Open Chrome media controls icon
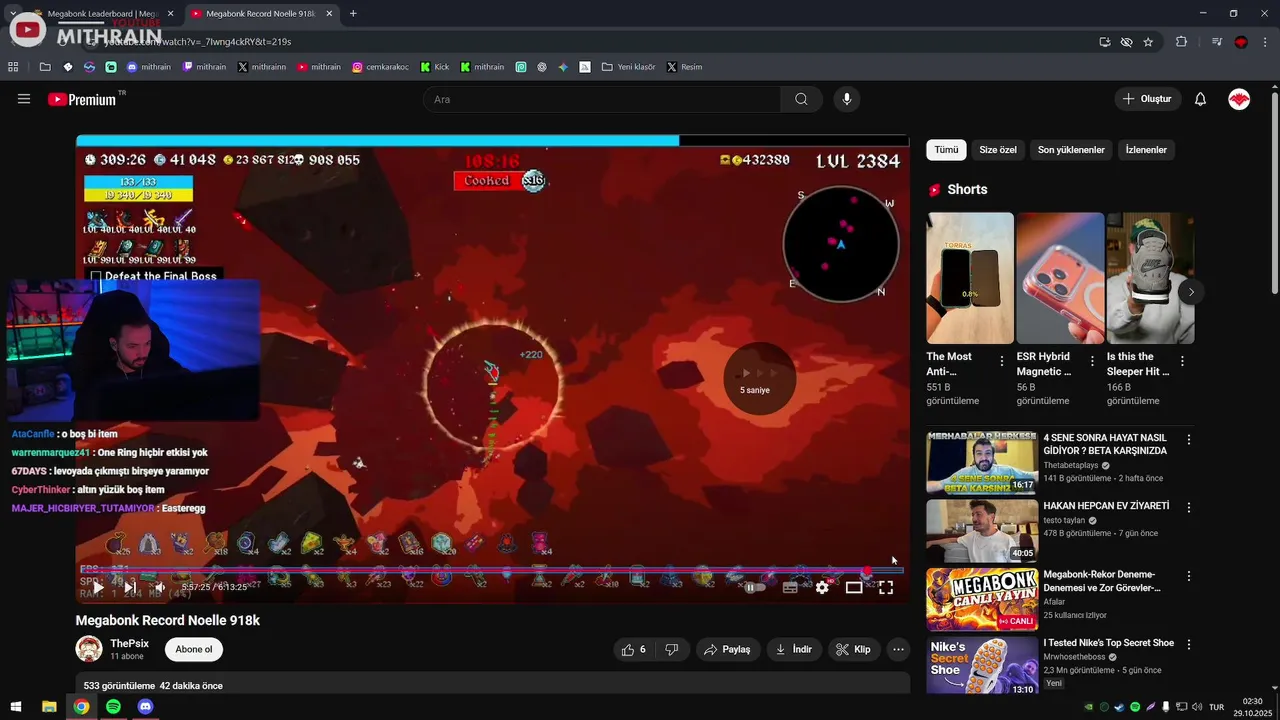This screenshot has width=1280, height=720. point(1217,42)
